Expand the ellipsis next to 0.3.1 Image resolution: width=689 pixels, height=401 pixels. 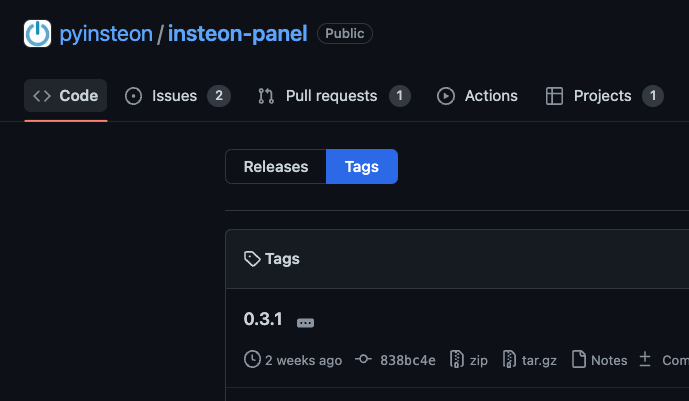click(x=305, y=323)
